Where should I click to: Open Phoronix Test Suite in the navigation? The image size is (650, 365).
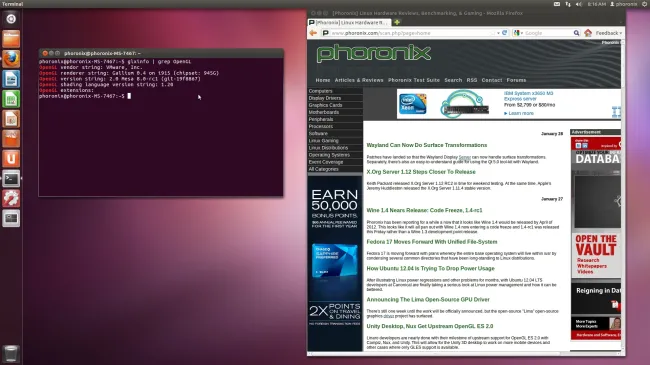[x=414, y=80]
